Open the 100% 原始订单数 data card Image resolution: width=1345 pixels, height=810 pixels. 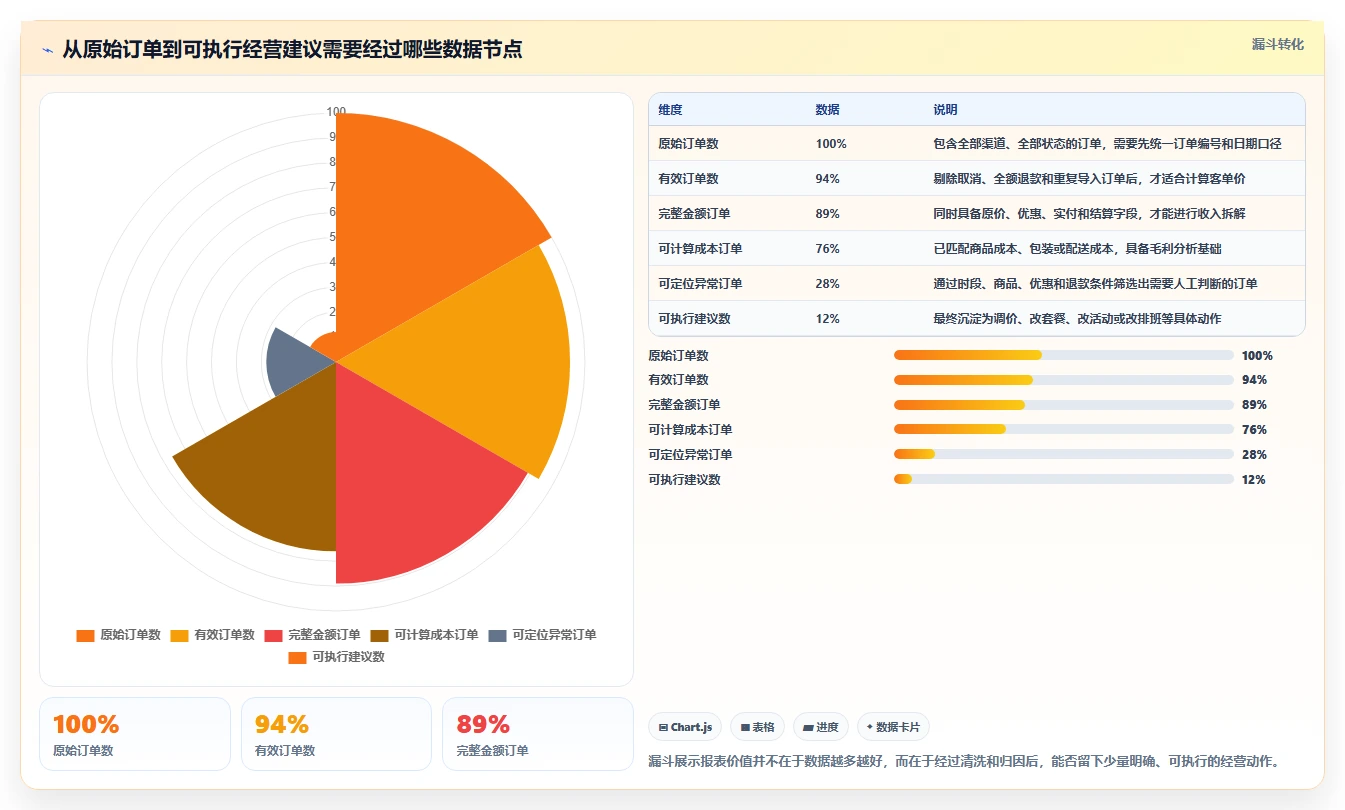click(x=135, y=734)
